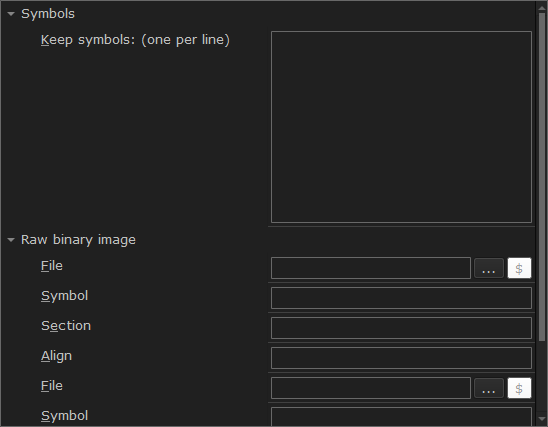This screenshot has width=548, height=427.
Task: Collapse the Raw binary image section
Action: coord(11,240)
